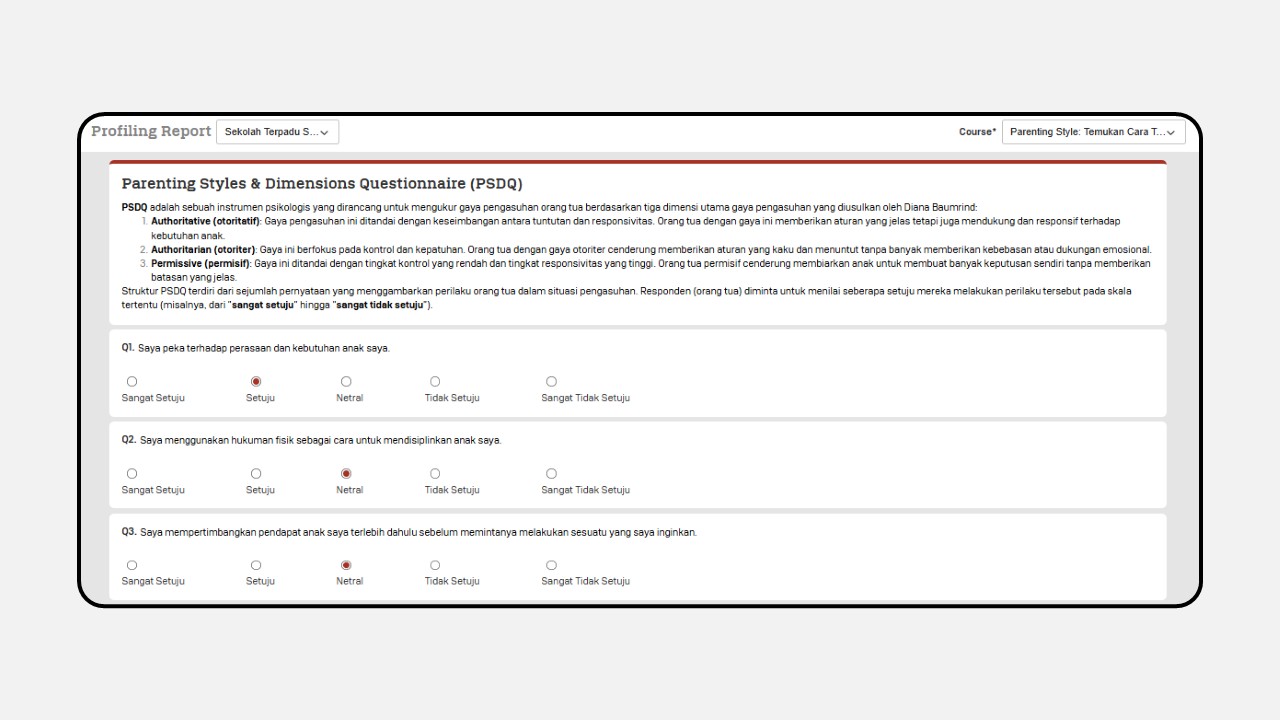Choose Netral for question Q1
This screenshot has width=1280, height=720.
(x=346, y=381)
